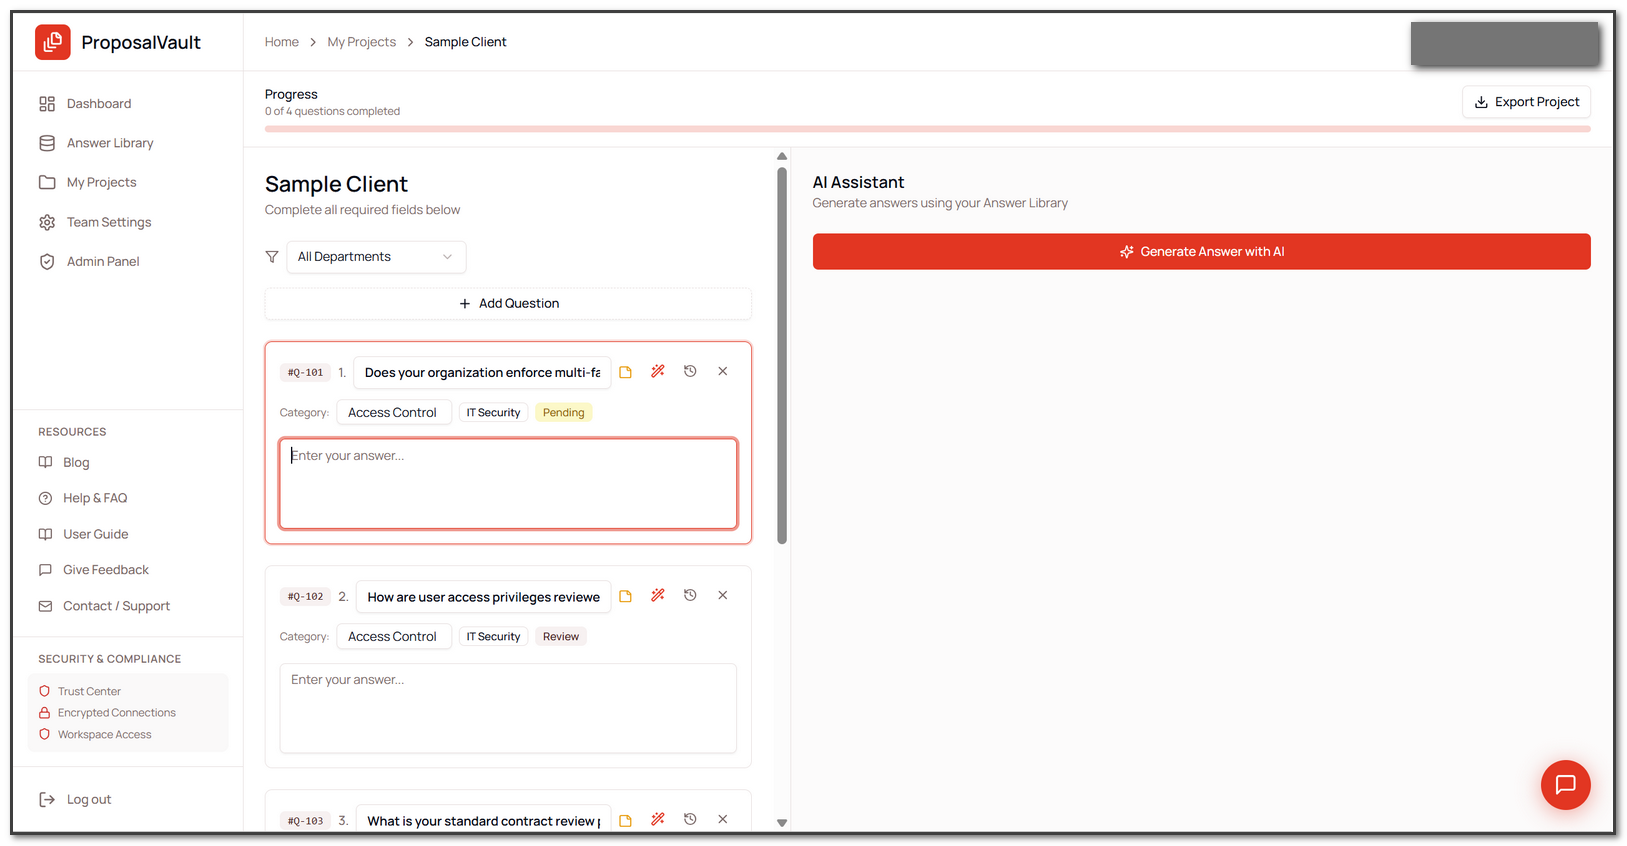Open the User Guide
Image resolution: width=1627 pixels, height=846 pixels.
pos(96,534)
